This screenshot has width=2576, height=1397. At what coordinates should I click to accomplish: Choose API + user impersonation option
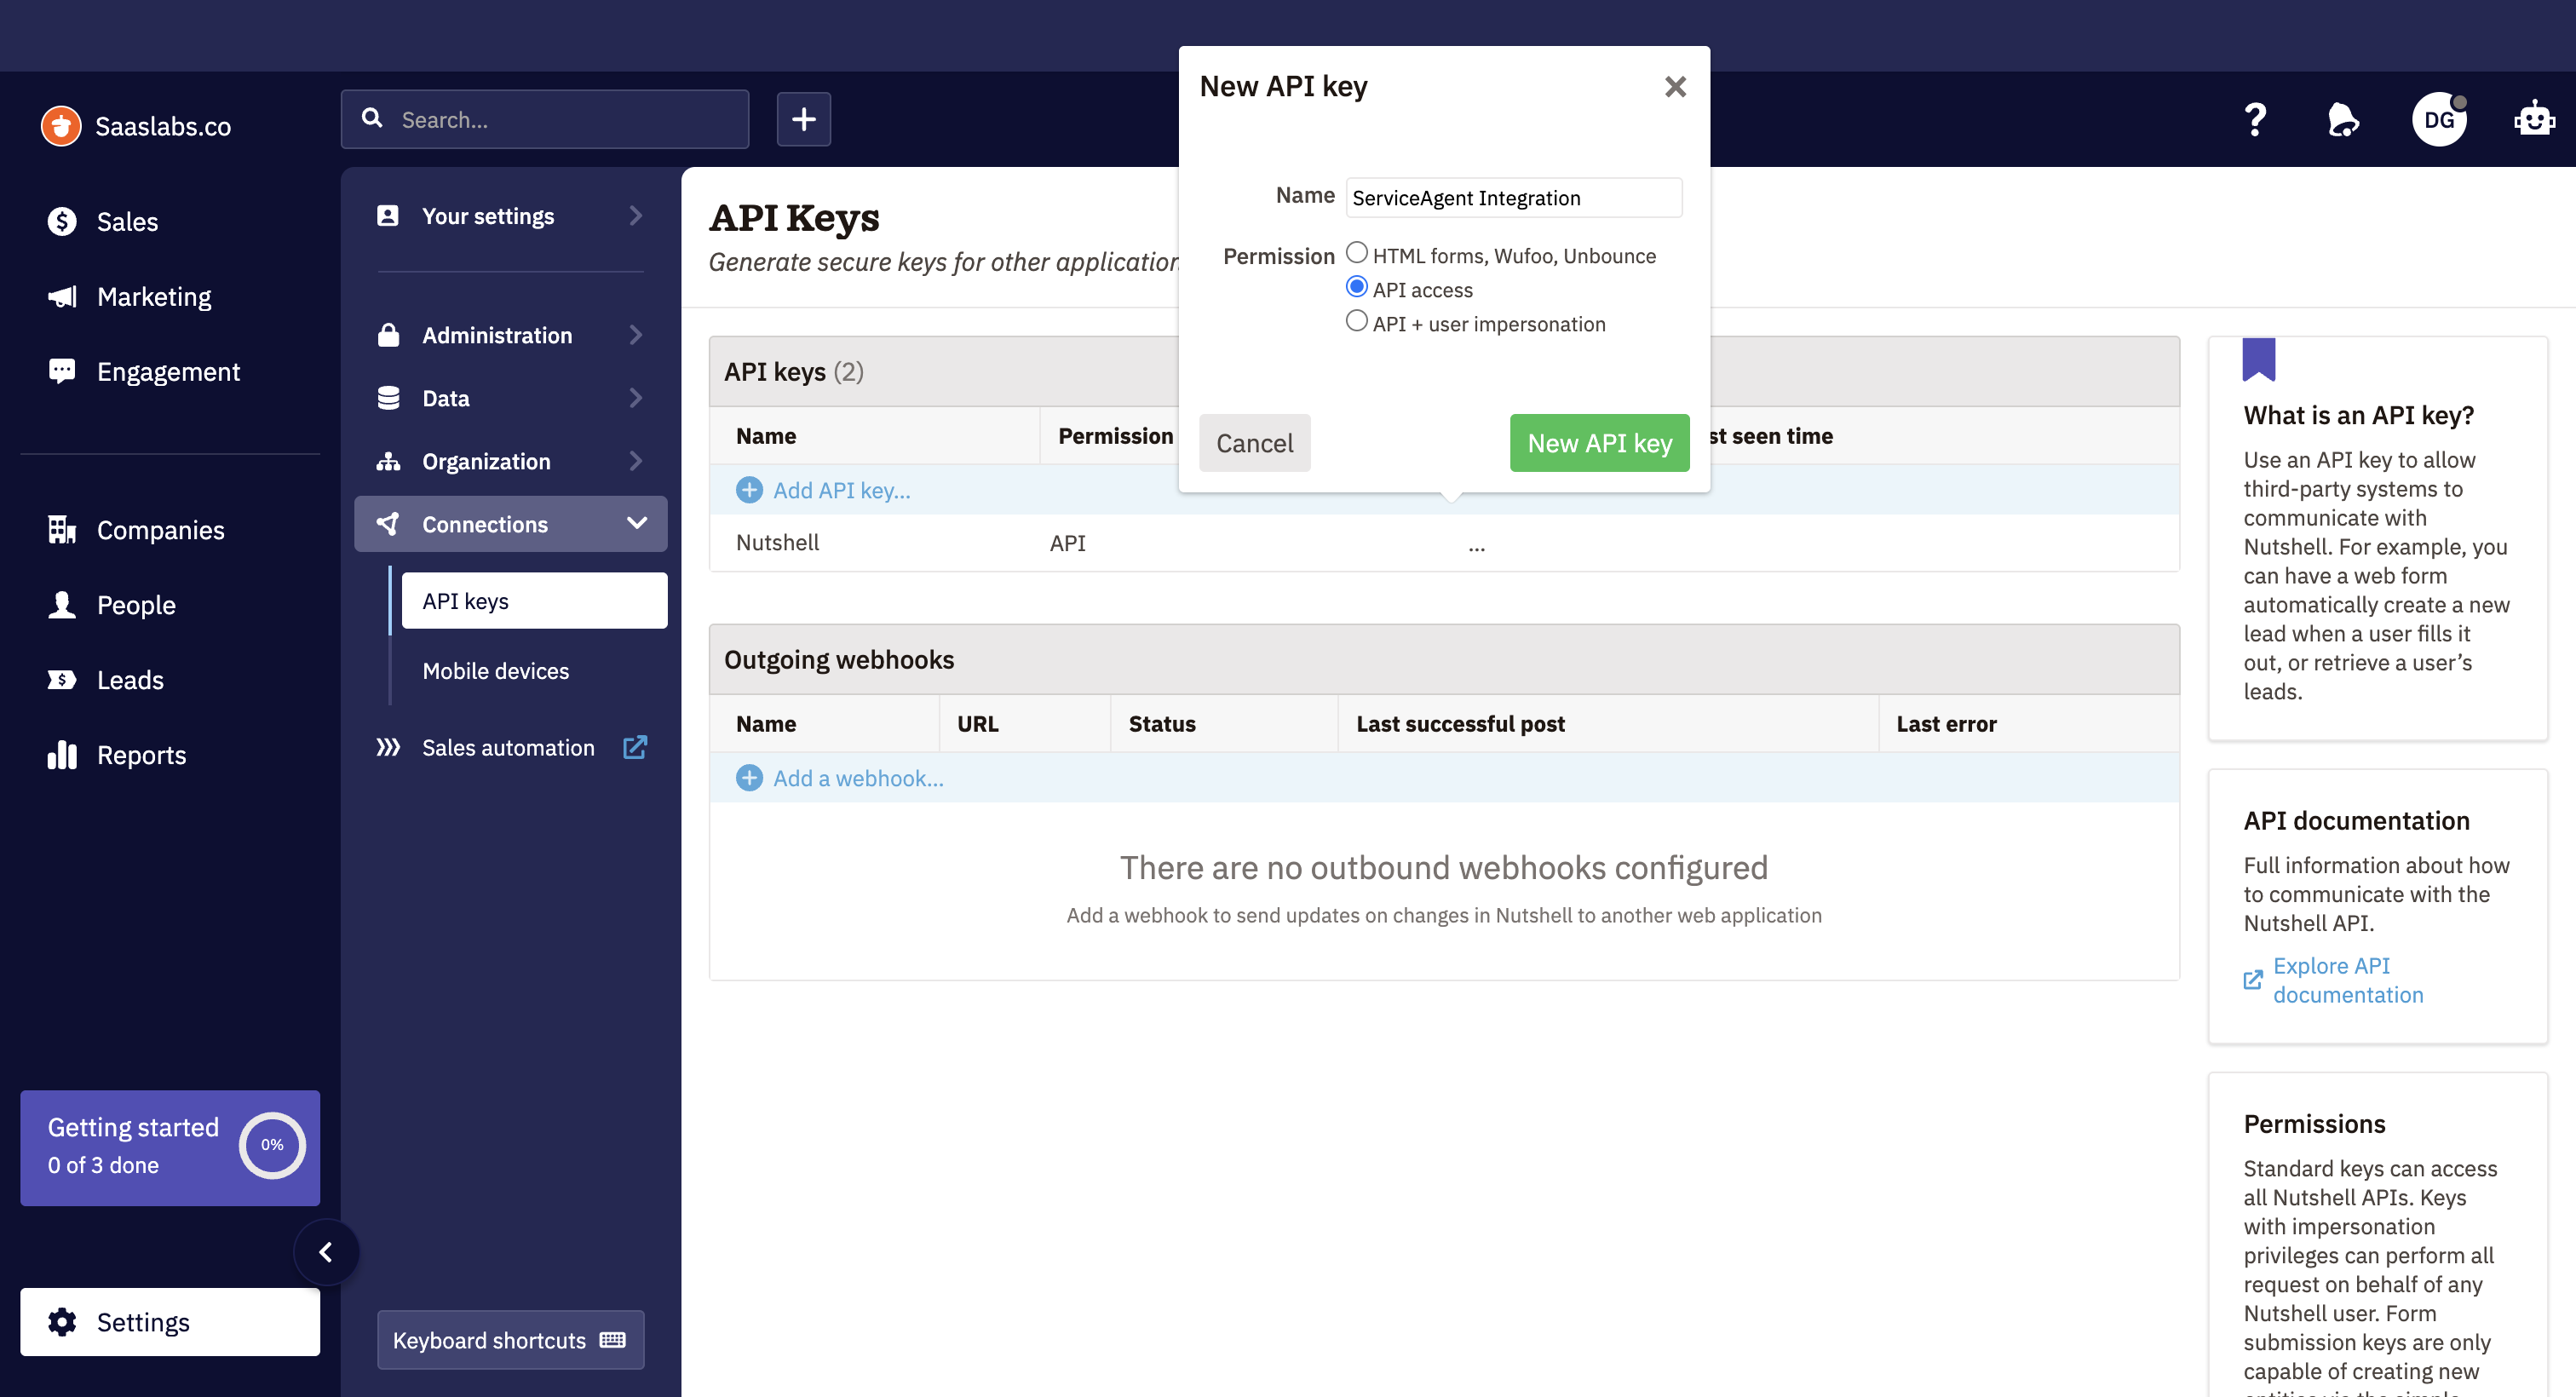(x=1356, y=321)
